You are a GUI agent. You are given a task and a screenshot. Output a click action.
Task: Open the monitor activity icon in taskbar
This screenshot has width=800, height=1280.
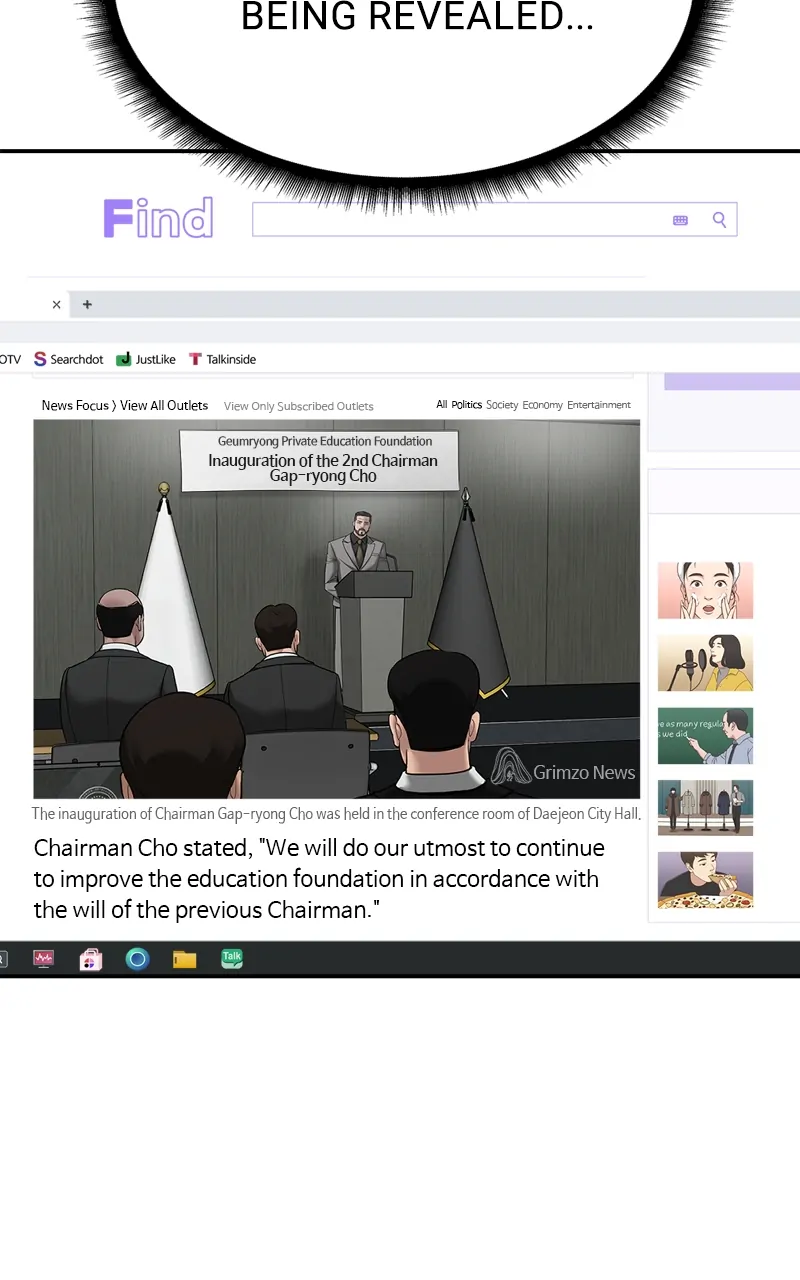point(43,959)
